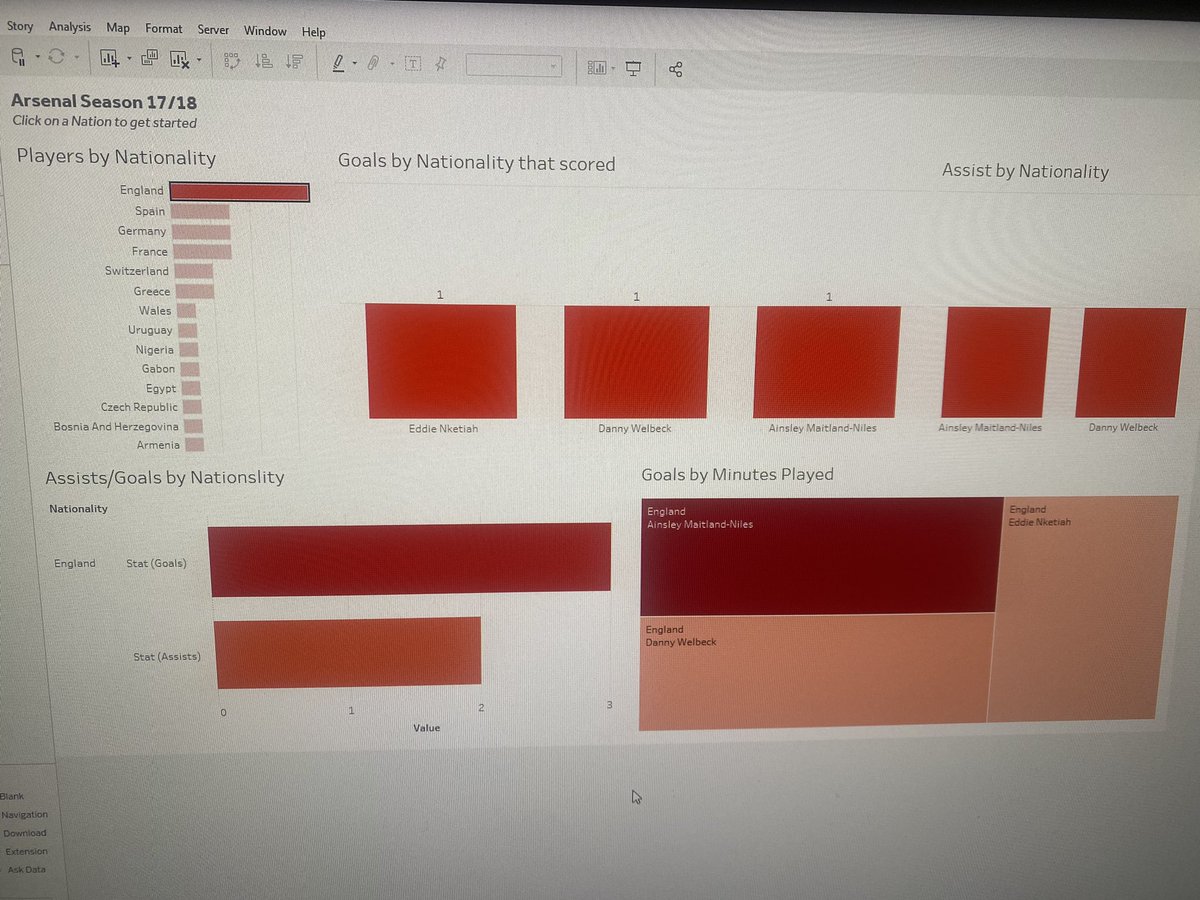The height and width of the screenshot is (900, 1200).
Task: Click the Uruguay label in nationality list
Action: (x=150, y=330)
